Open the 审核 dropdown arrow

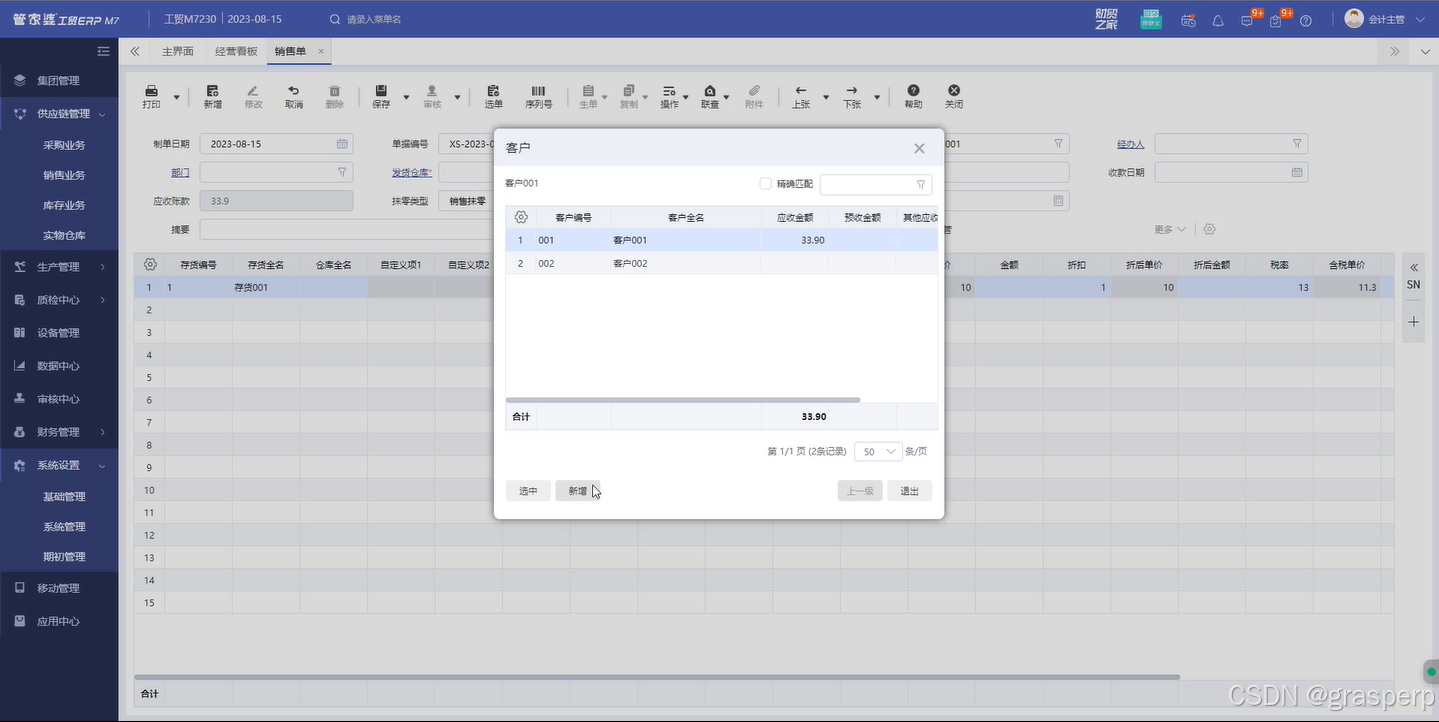click(x=457, y=97)
